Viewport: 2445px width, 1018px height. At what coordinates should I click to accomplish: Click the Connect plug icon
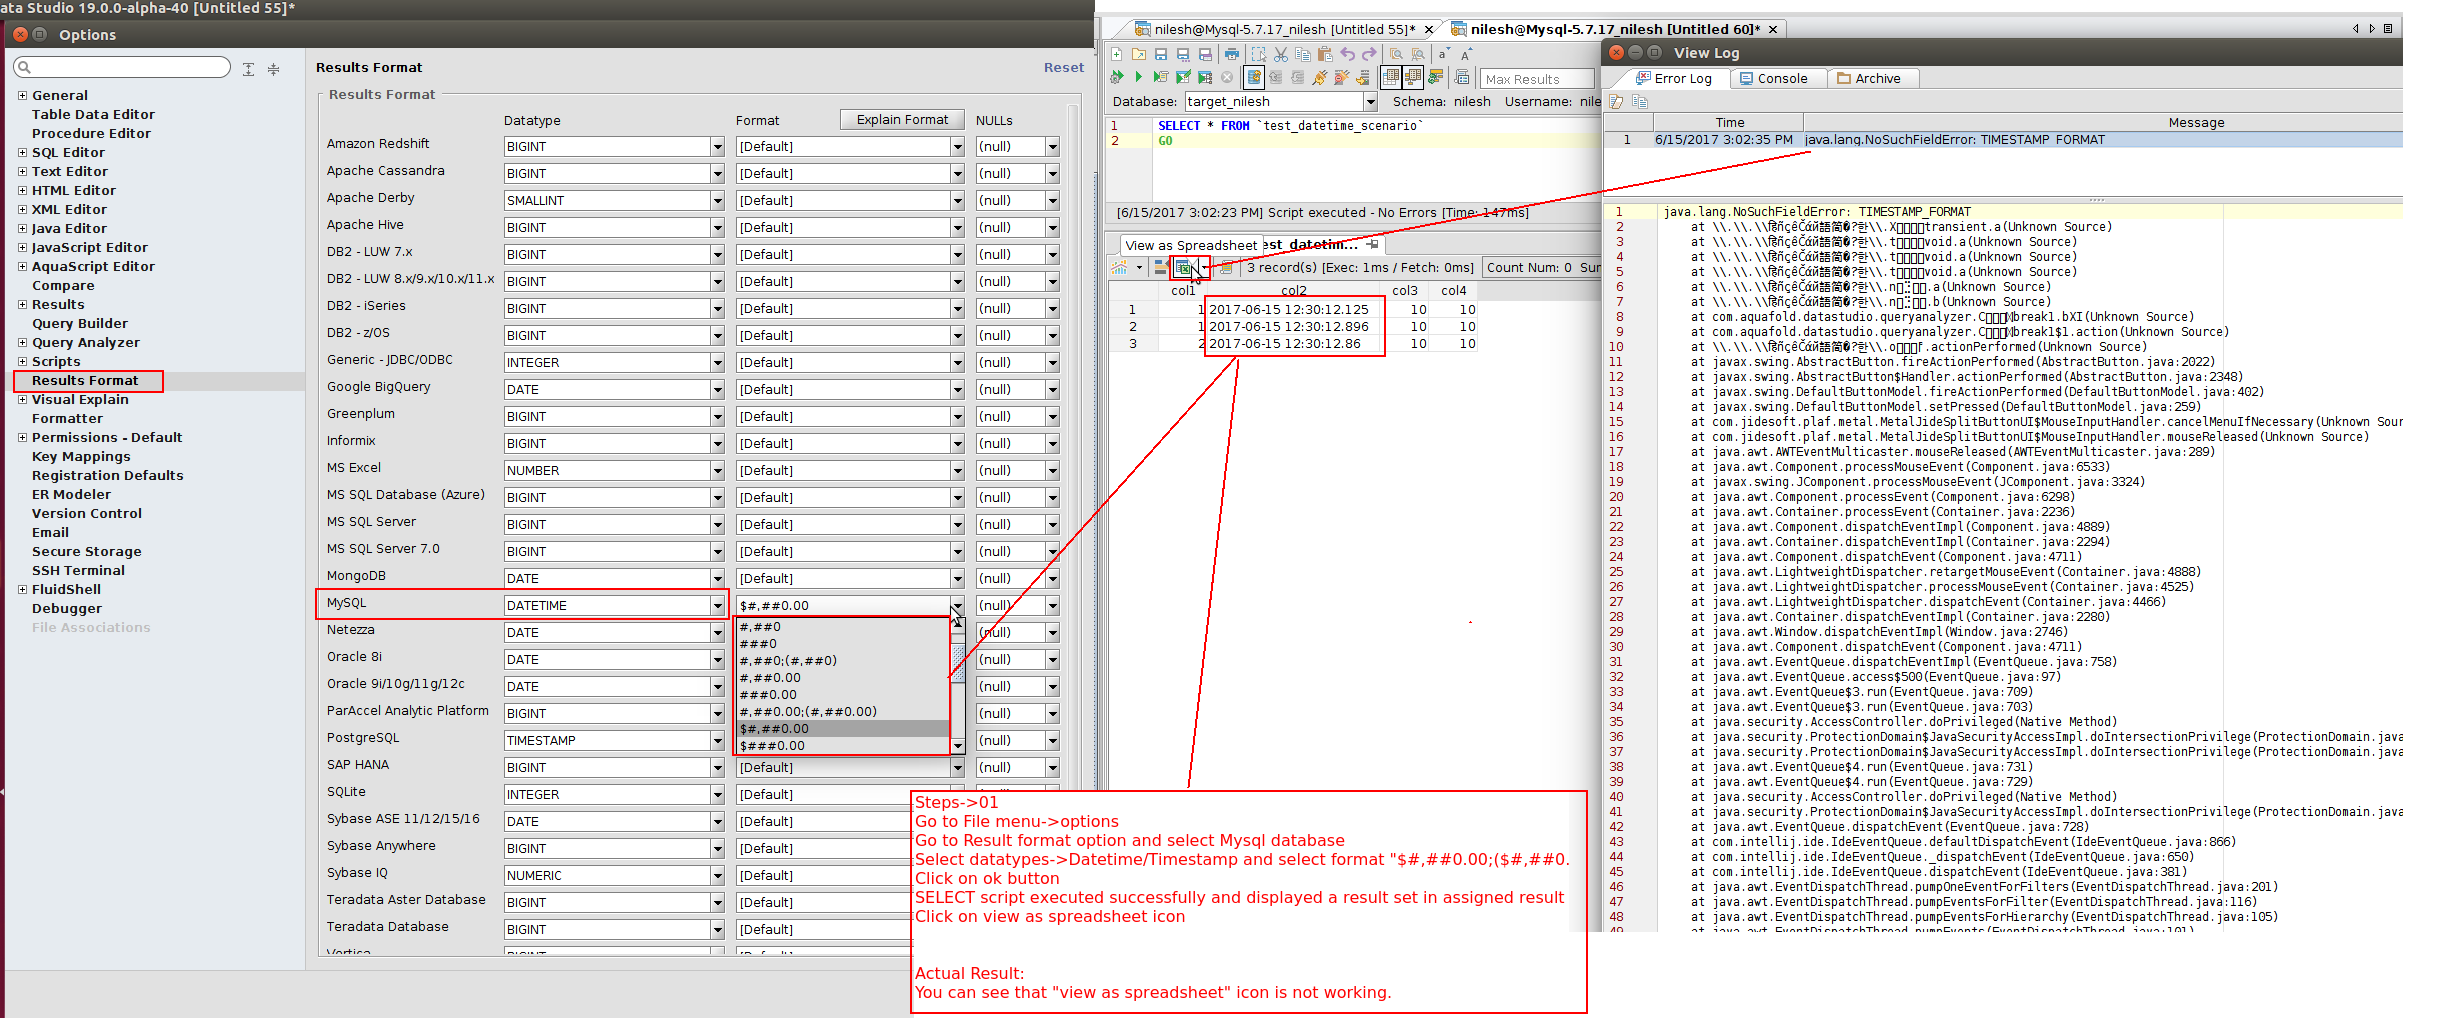[1319, 77]
